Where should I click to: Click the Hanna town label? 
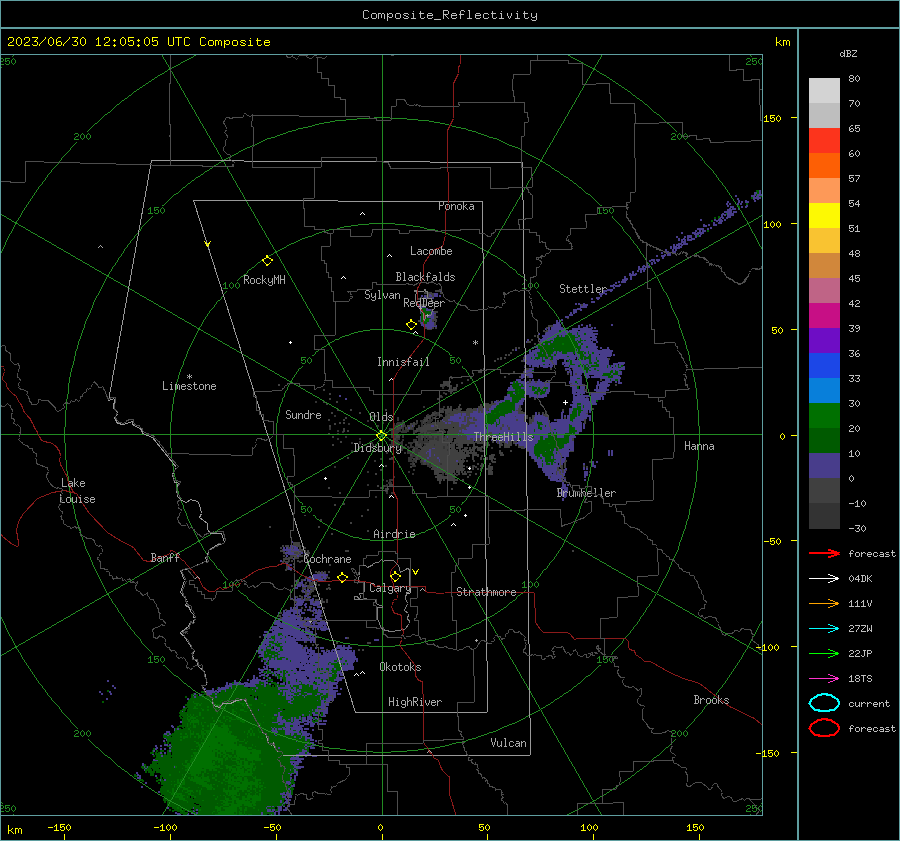click(699, 446)
